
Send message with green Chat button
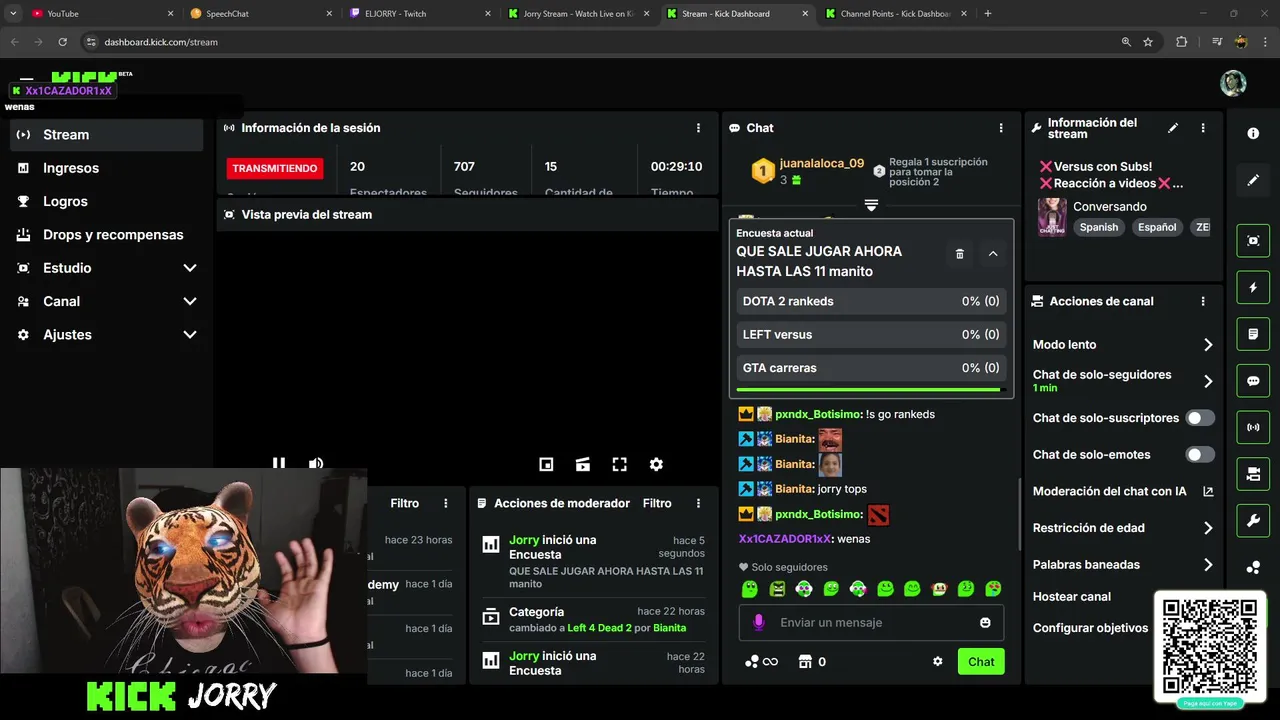point(981,661)
